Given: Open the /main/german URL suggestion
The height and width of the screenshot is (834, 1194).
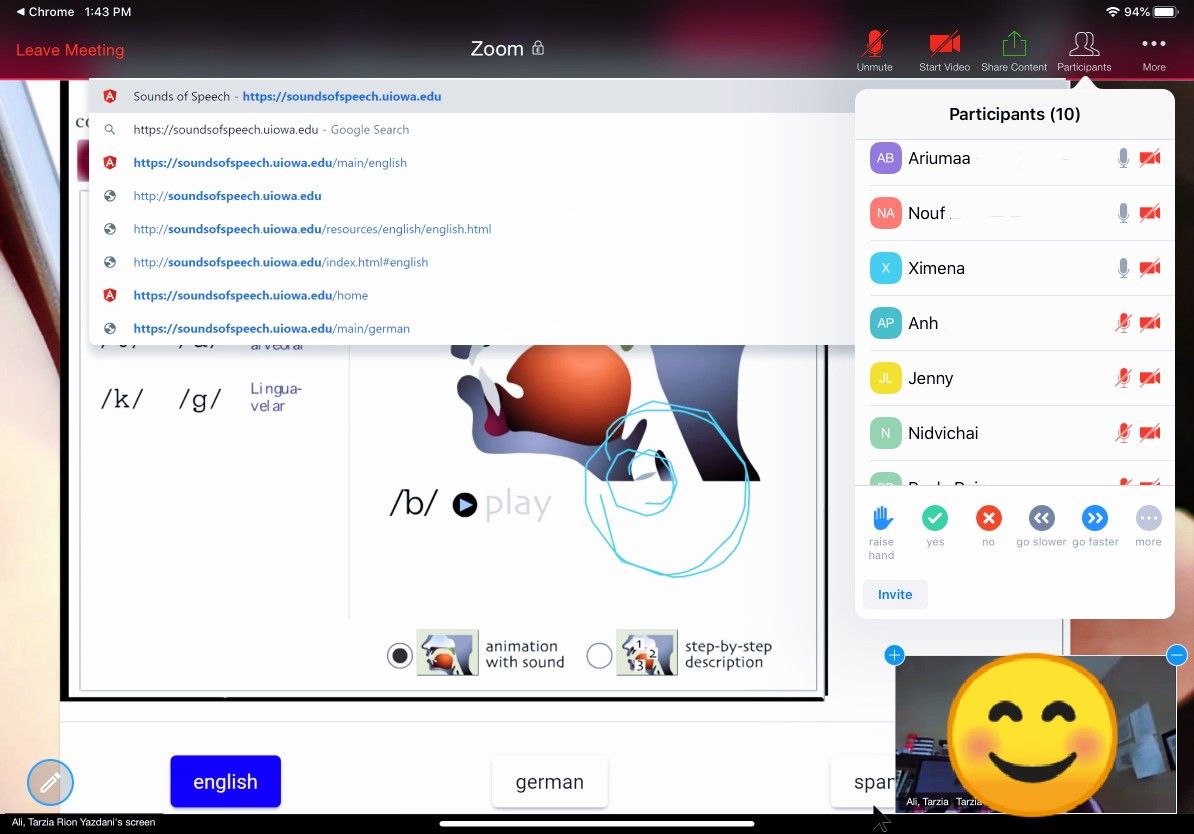Looking at the screenshot, I should tap(472, 328).
